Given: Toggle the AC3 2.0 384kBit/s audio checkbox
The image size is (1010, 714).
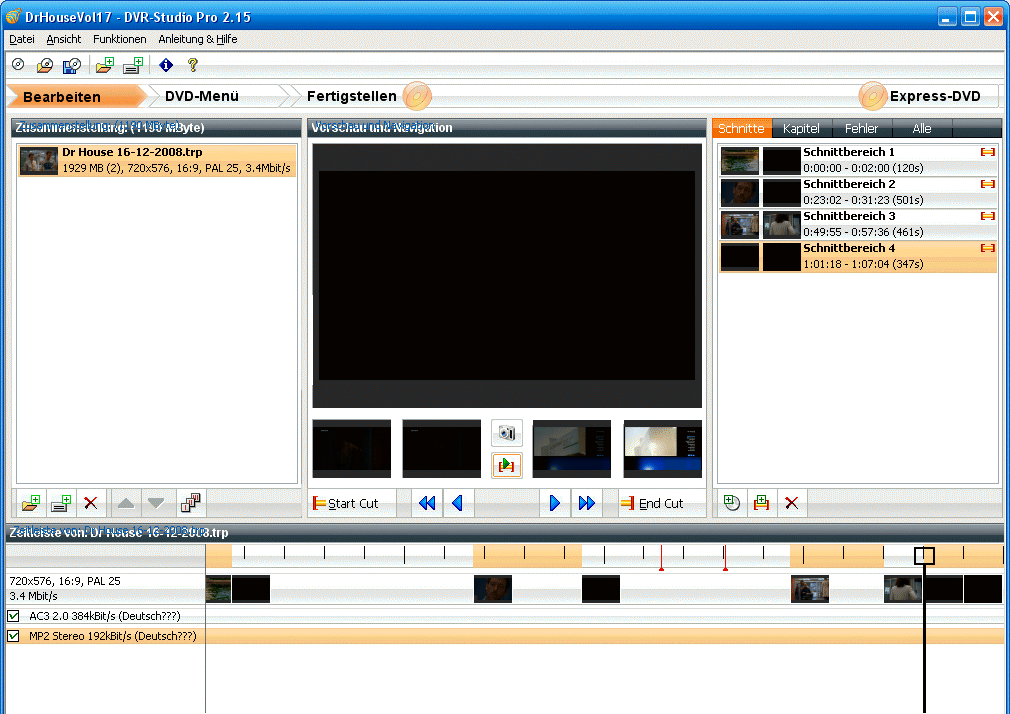Looking at the screenshot, I should coord(14,616).
